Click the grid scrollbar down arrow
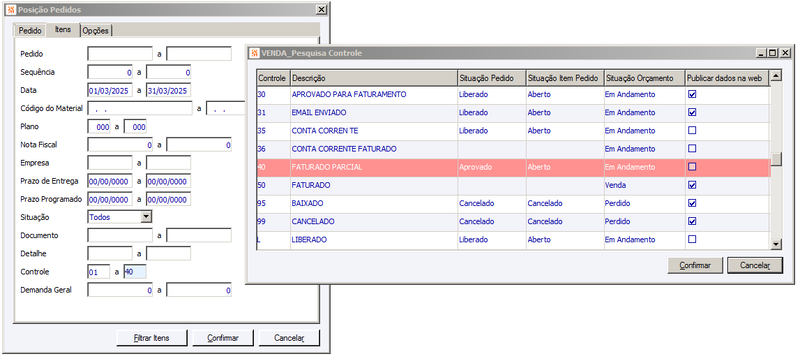This screenshot has height=361, width=800. (776, 244)
